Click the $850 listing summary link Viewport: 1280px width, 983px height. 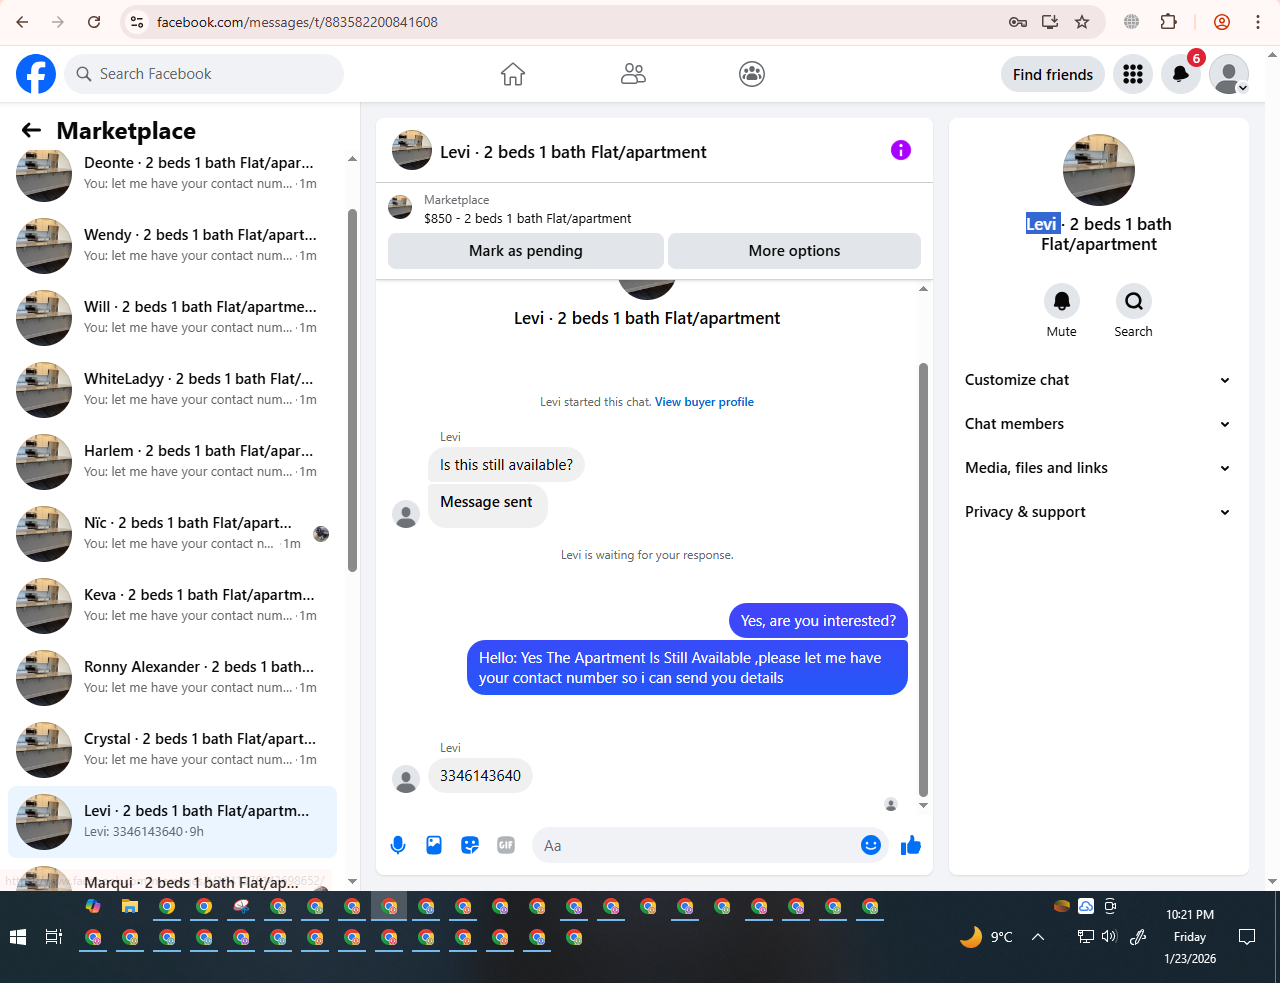[527, 218]
